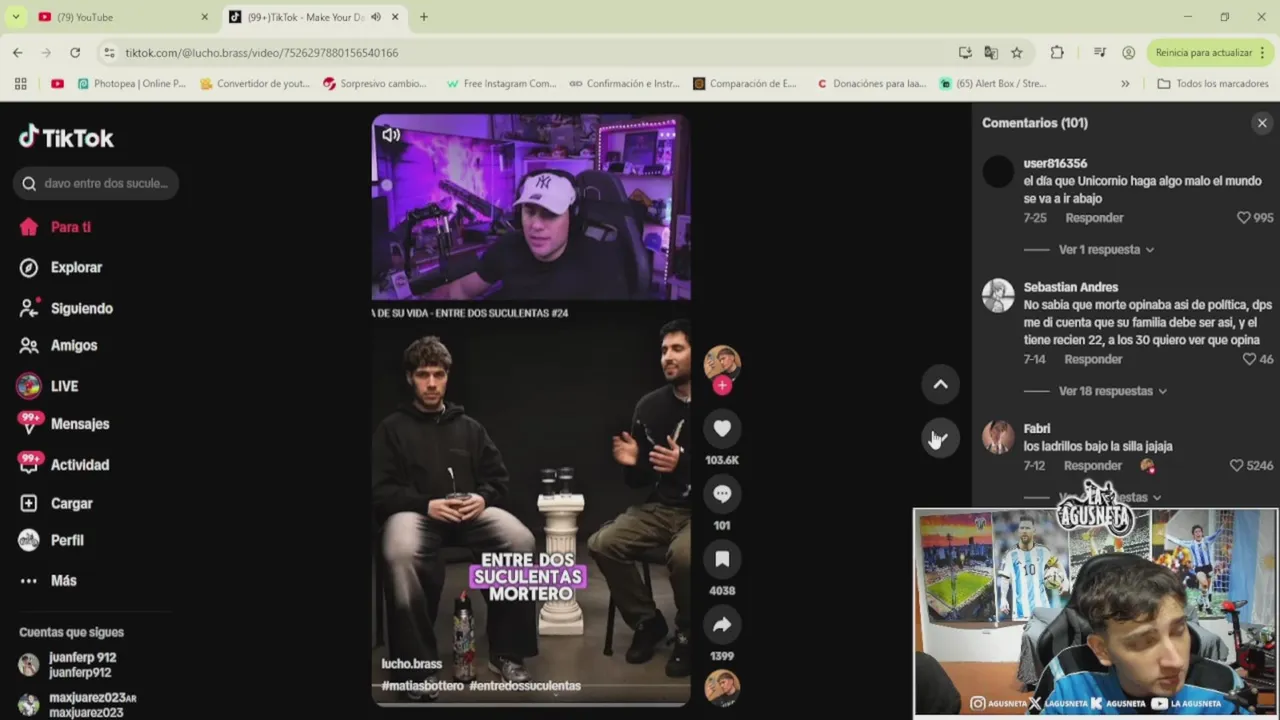Image resolution: width=1280 pixels, height=720 pixels.
Task: Go back in the browser
Action: pyautogui.click(x=17, y=52)
